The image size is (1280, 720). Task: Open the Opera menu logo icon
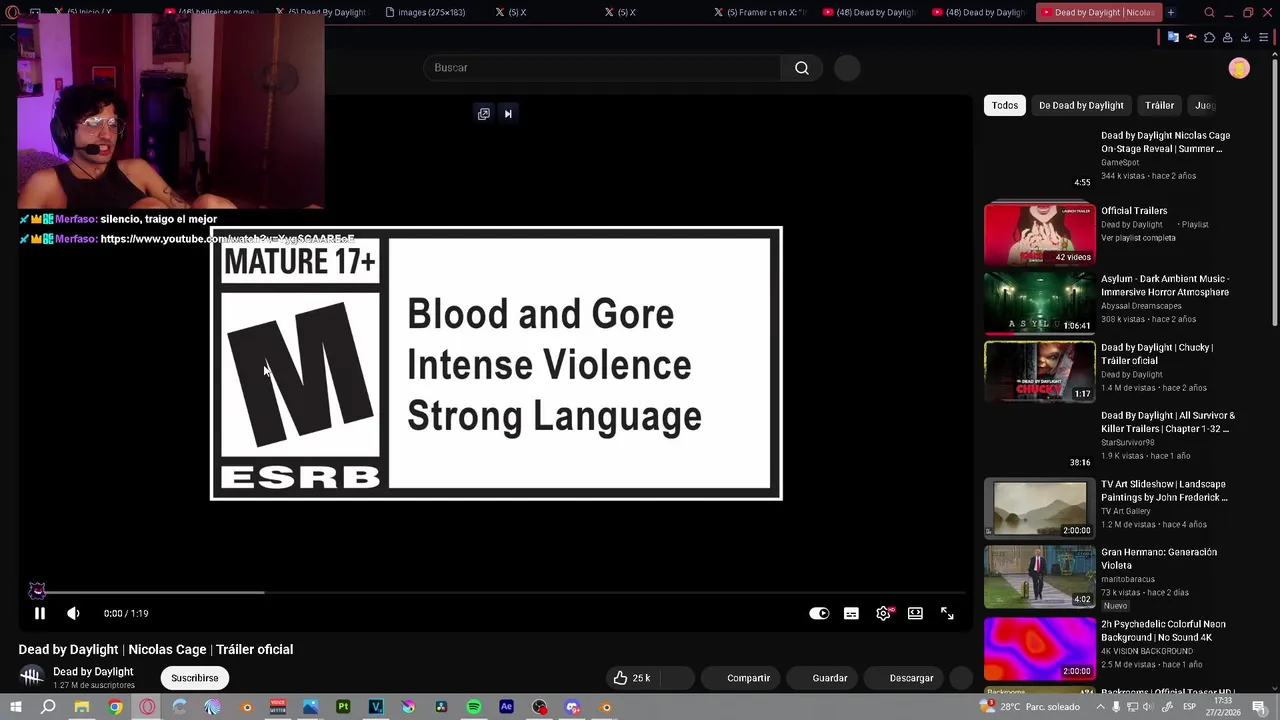[12, 12]
